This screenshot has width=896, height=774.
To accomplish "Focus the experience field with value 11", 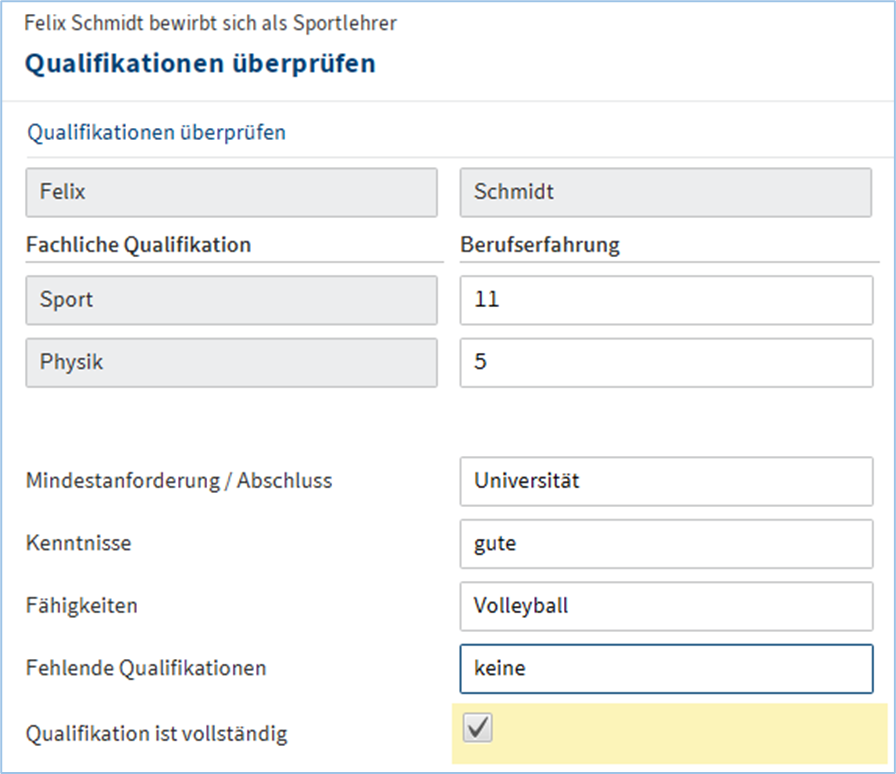I will click(665, 300).
